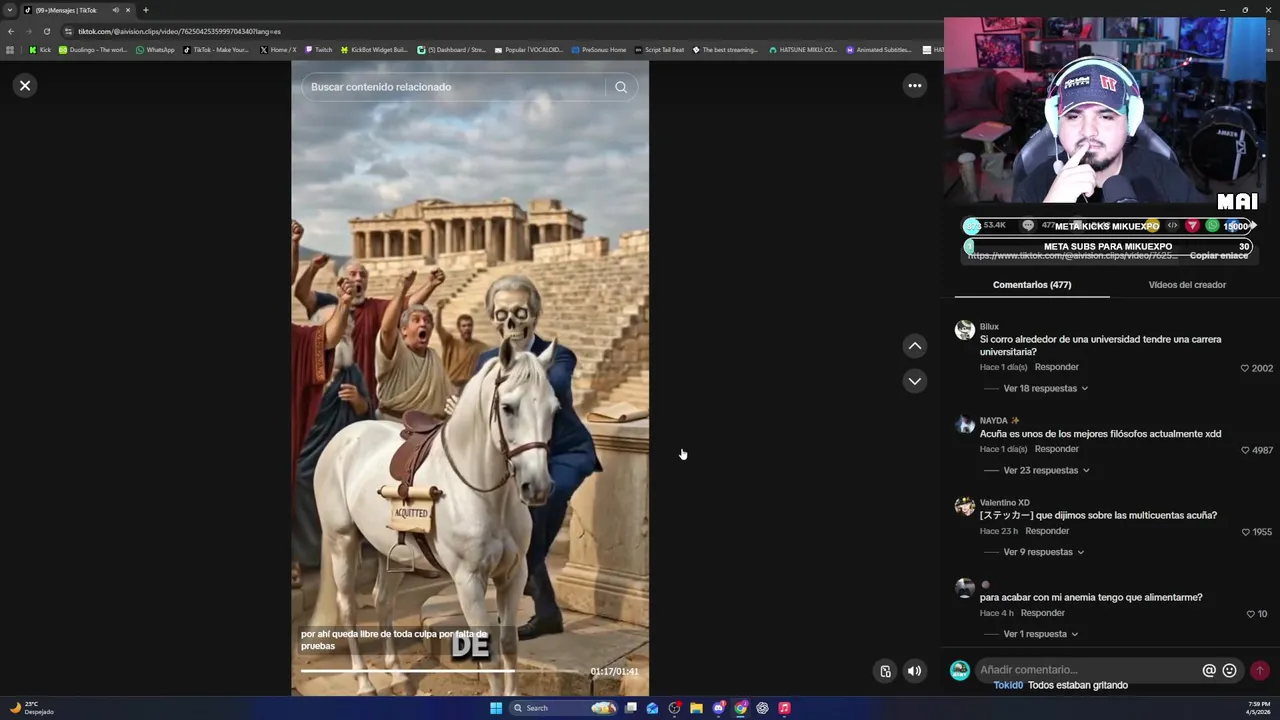Open the Home / X bookmark
Screen dimensions: 1280x720
[x=278, y=50]
